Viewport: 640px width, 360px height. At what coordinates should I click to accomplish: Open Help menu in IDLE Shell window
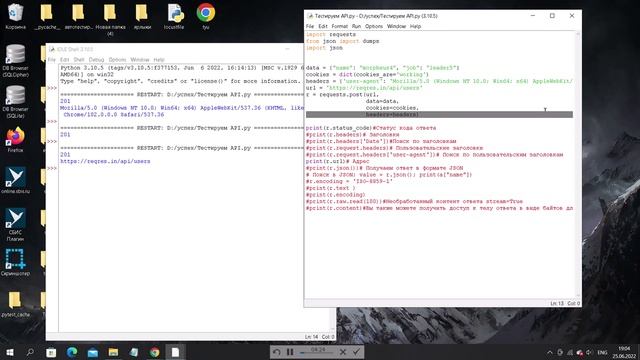tap(159, 60)
